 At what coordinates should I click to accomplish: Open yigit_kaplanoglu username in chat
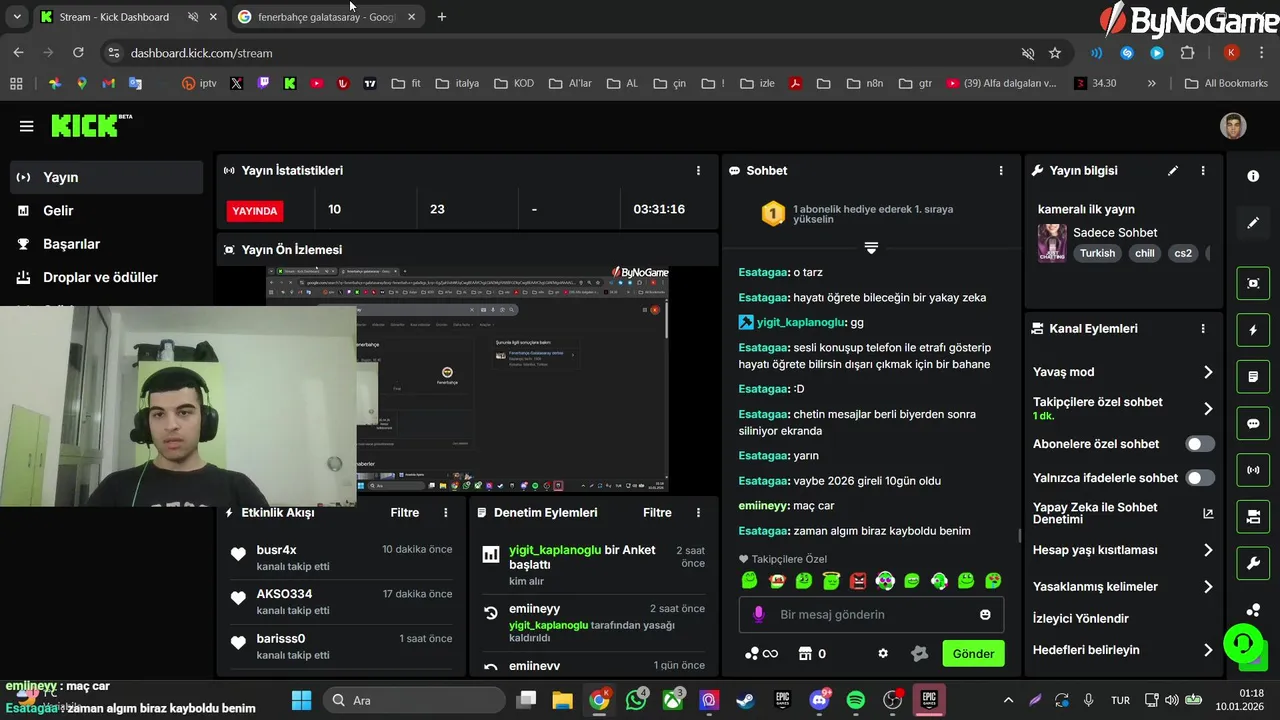coord(802,323)
